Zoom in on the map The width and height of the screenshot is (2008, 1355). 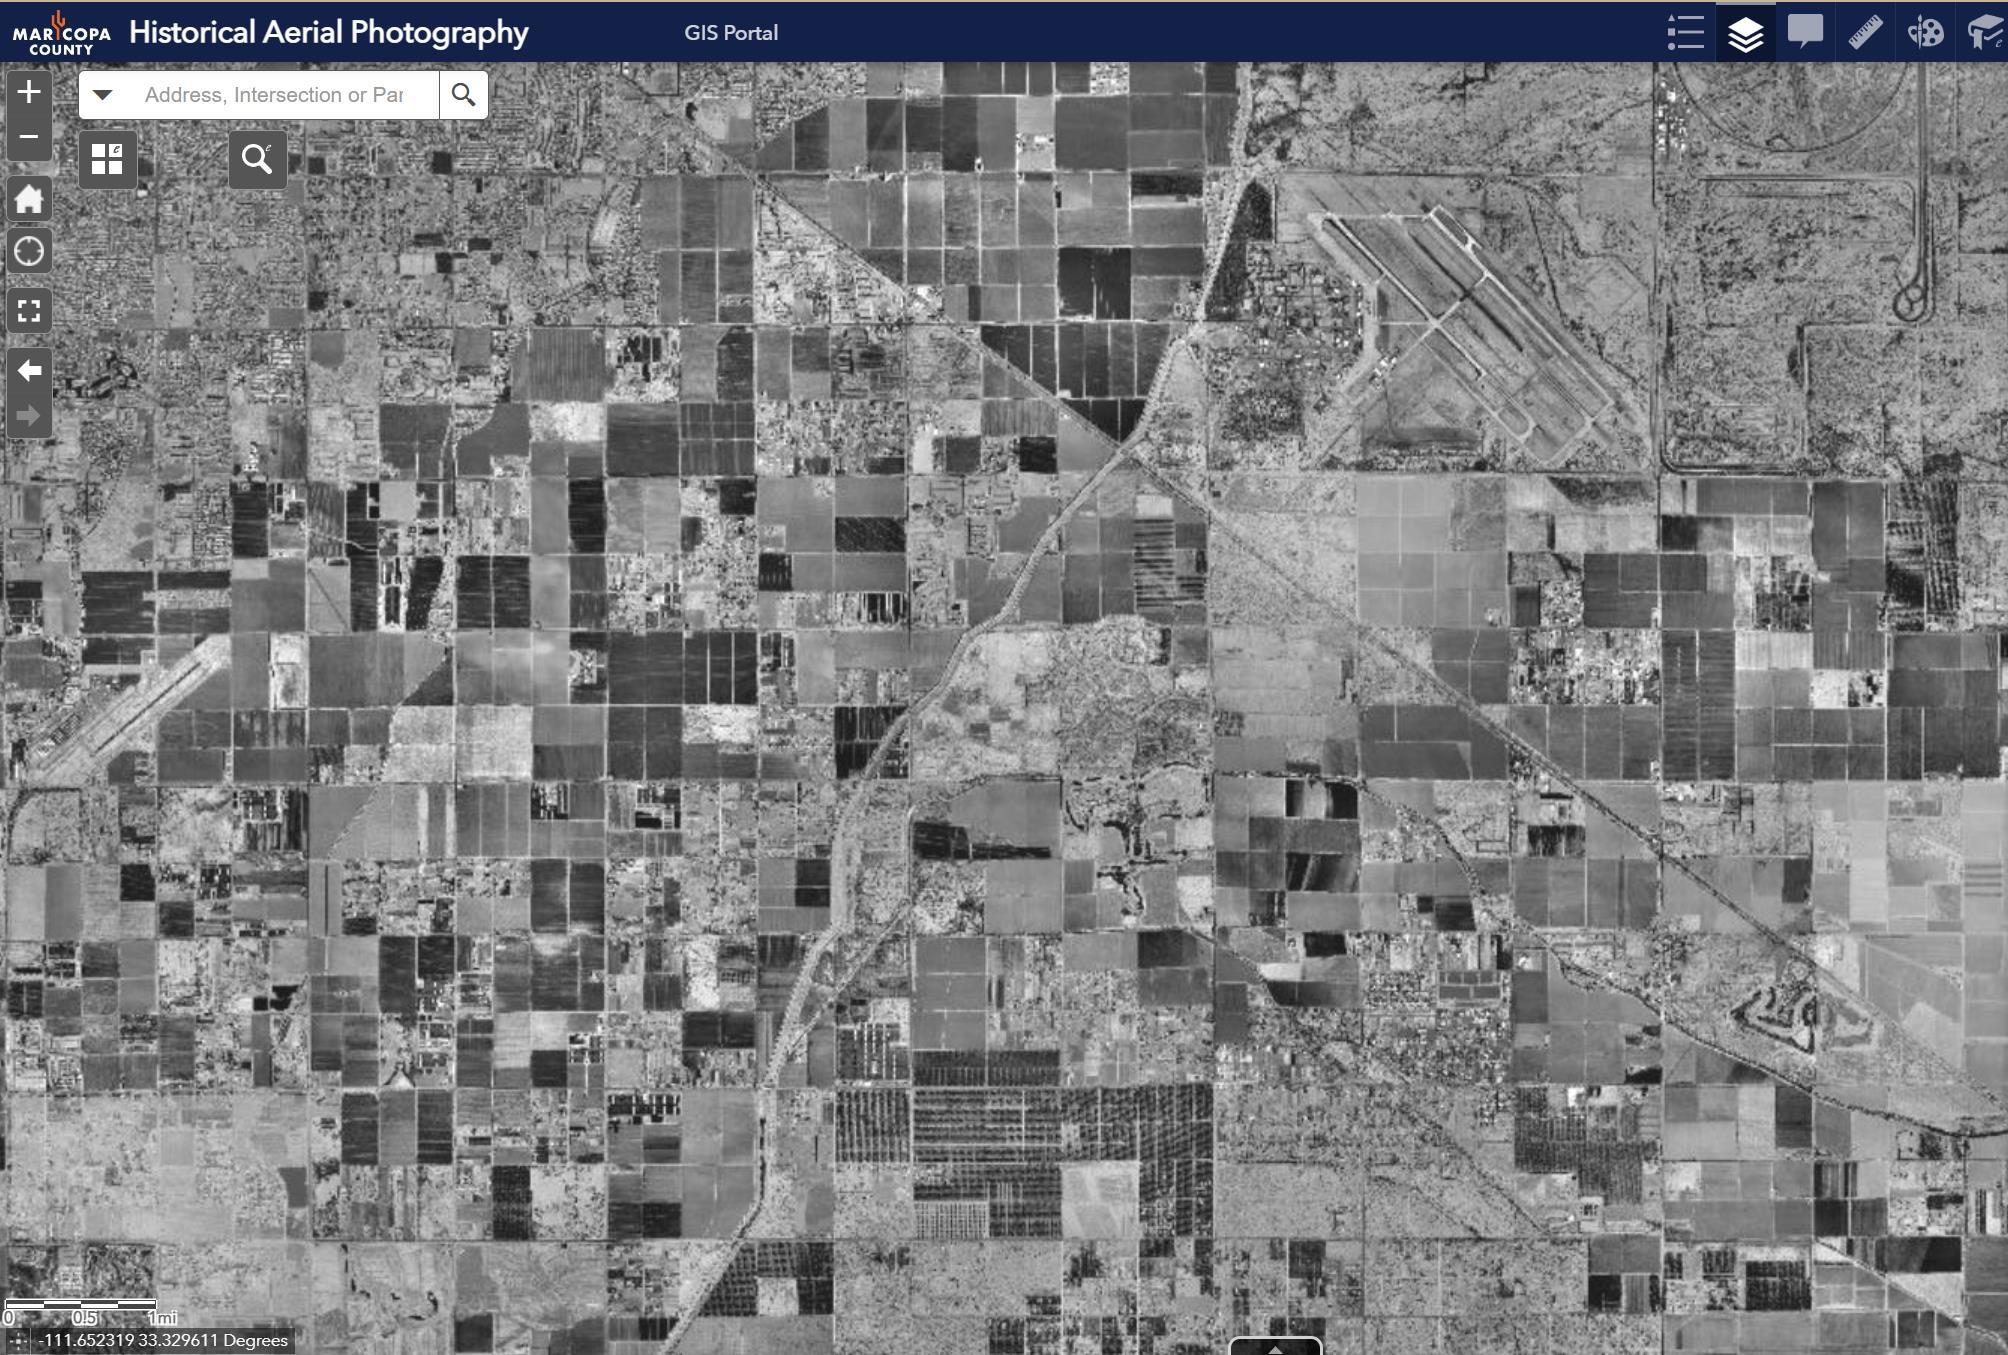click(x=29, y=92)
